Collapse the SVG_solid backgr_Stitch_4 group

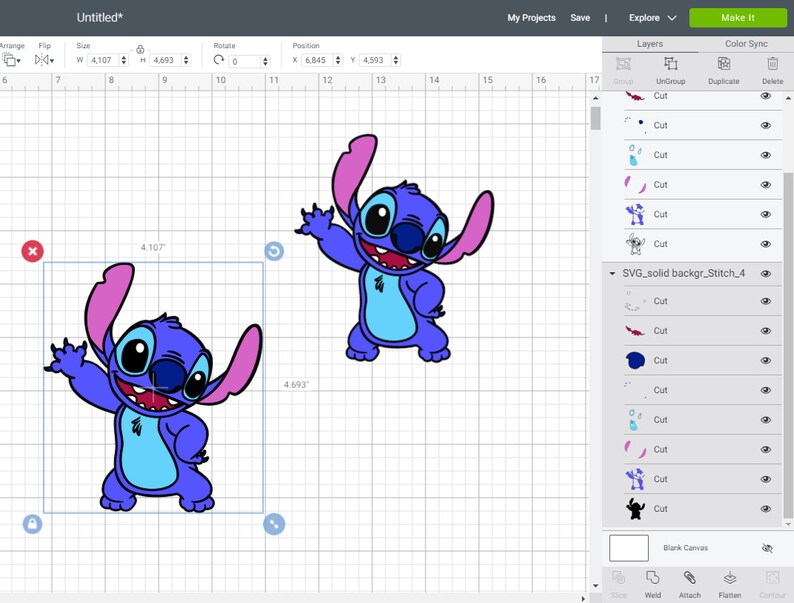(612, 273)
